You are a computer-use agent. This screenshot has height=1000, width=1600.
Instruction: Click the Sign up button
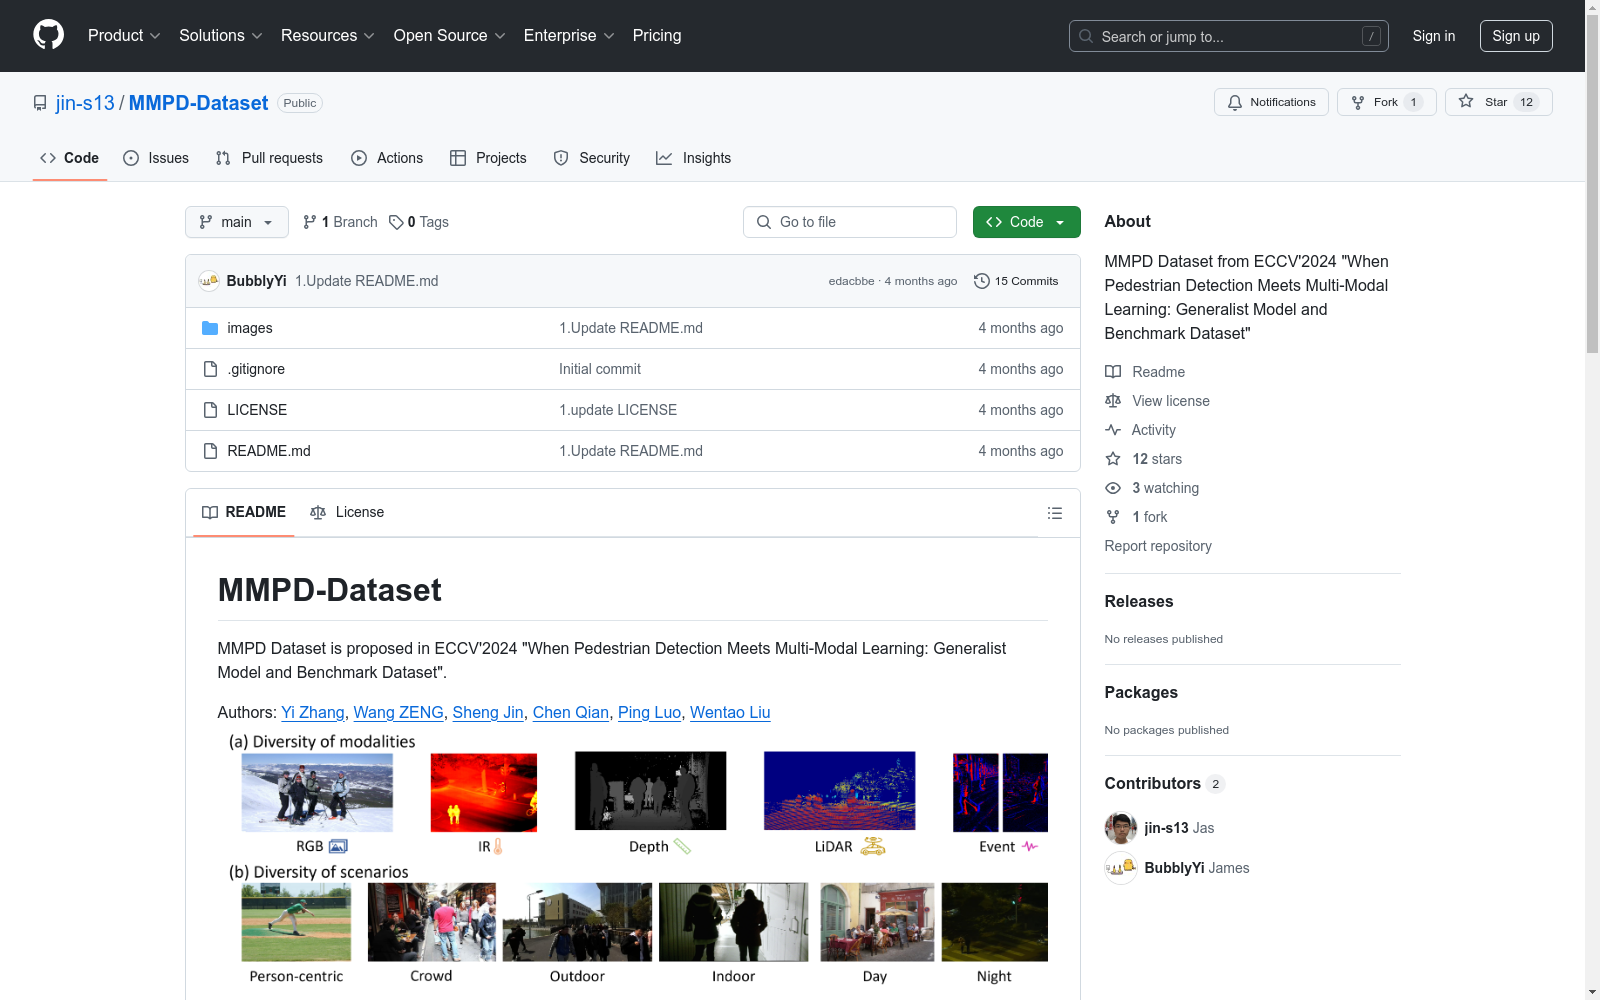1516,35
